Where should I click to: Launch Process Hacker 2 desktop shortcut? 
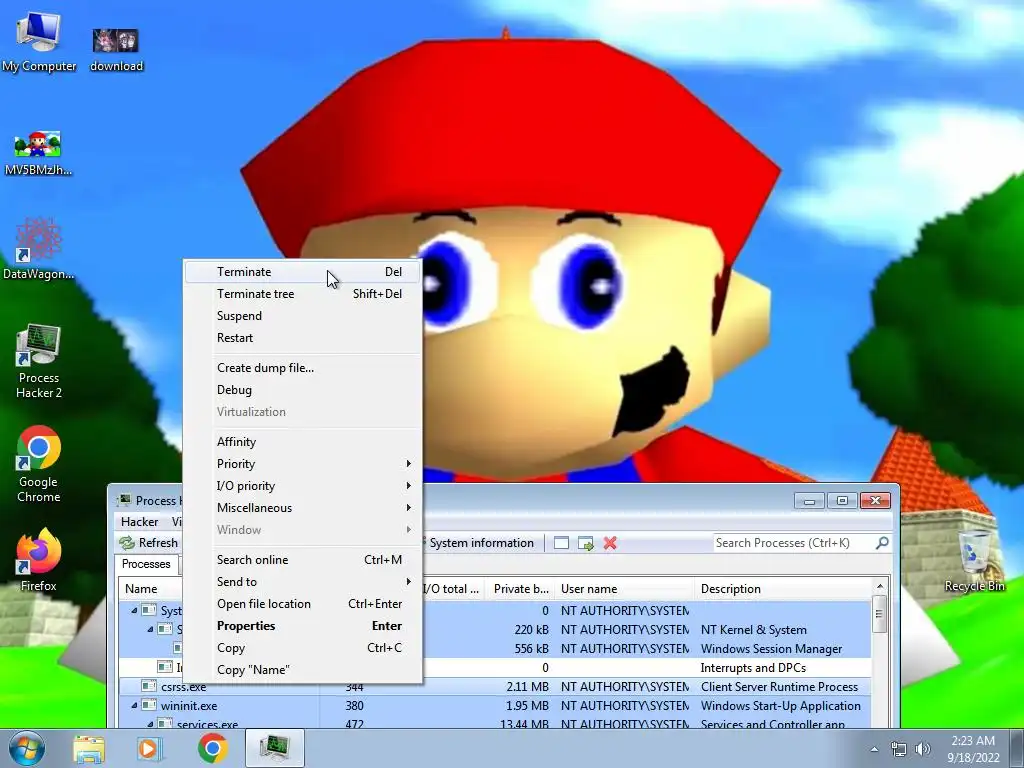pos(39,361)
